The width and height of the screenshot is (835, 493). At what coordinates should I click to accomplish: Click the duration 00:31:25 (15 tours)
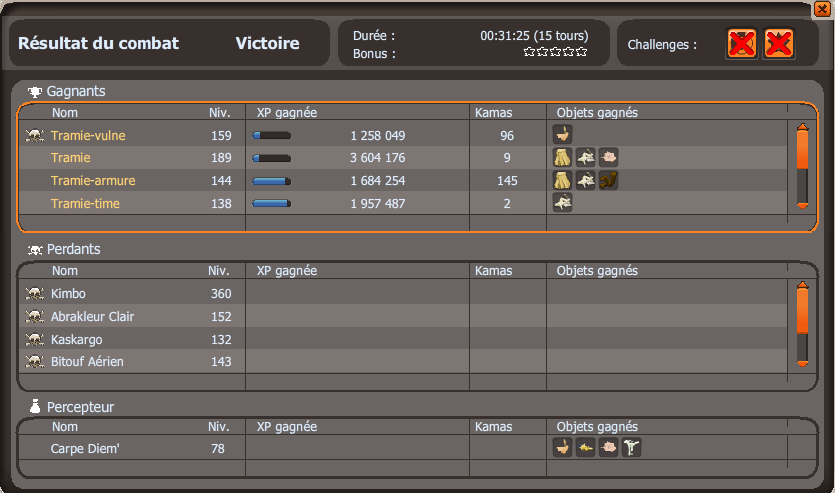pyautogui.click(x=534, y=36)
